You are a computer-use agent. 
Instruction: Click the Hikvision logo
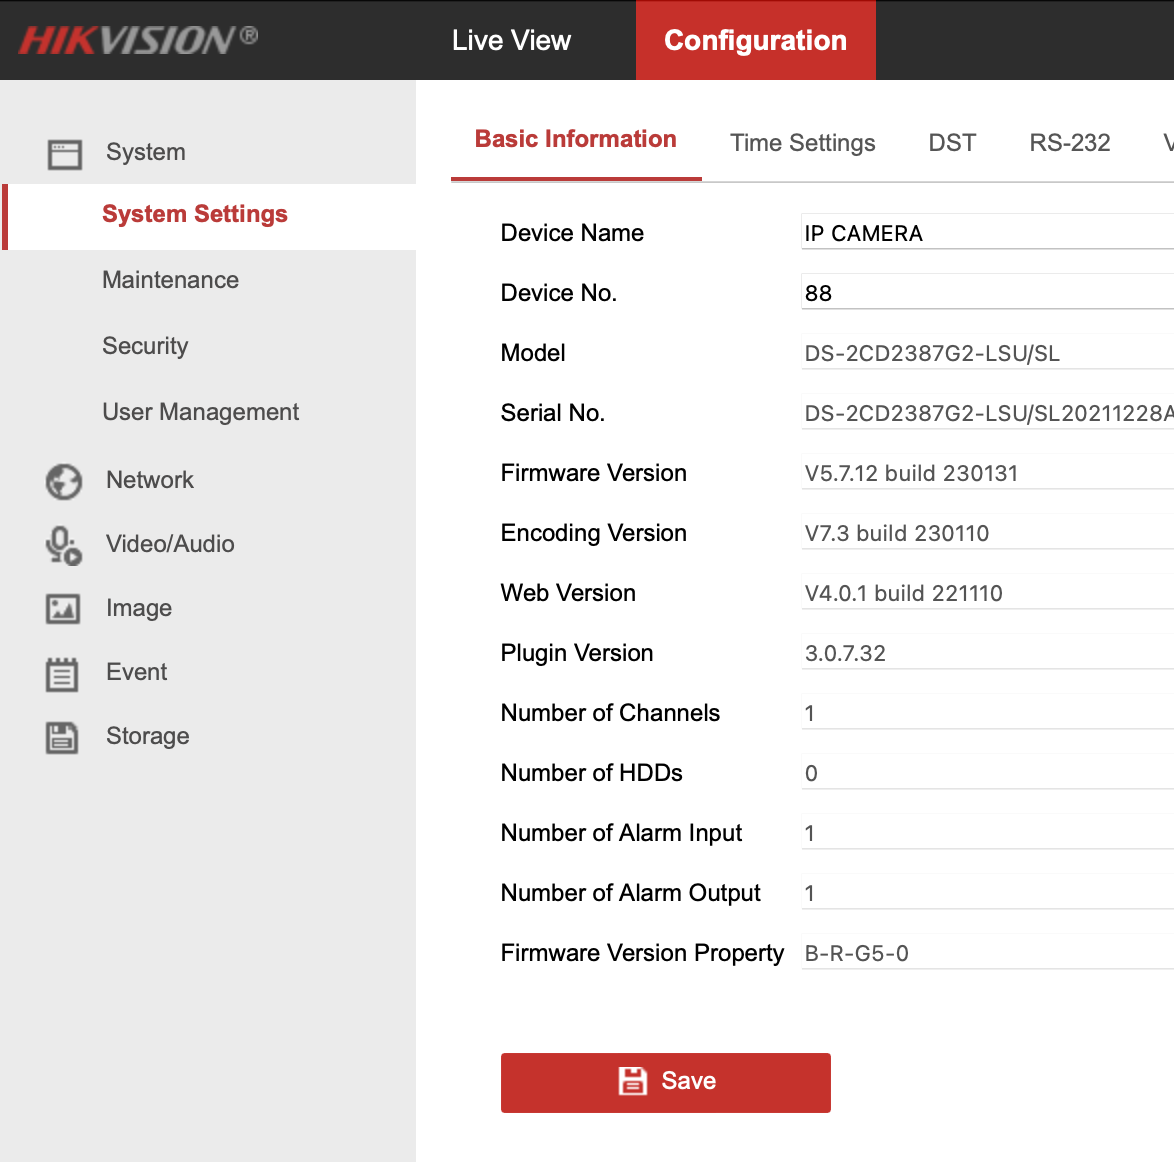tap(138, 40)
